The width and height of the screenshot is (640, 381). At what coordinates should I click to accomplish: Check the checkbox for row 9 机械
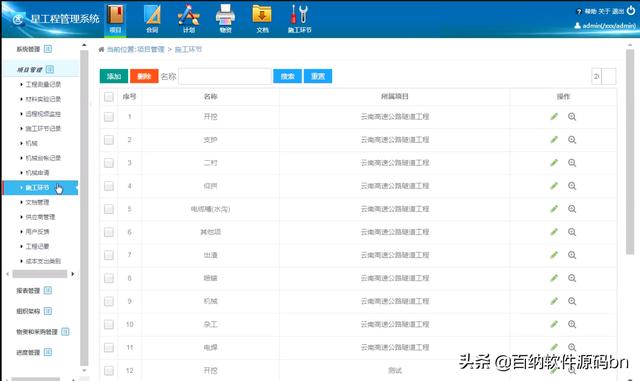tap(109, 301)
